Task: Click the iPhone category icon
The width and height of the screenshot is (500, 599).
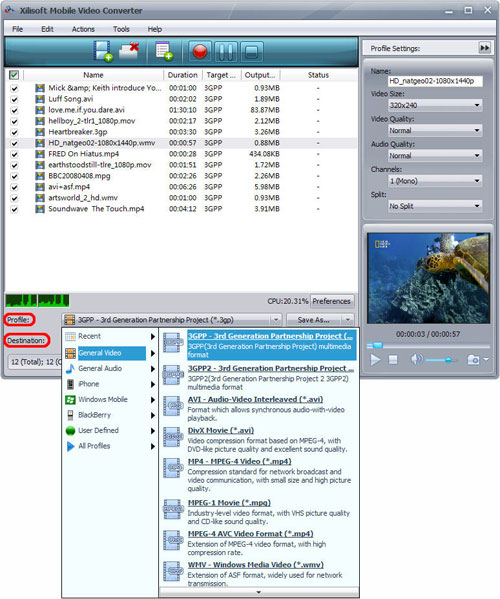Action: [71, 384]
